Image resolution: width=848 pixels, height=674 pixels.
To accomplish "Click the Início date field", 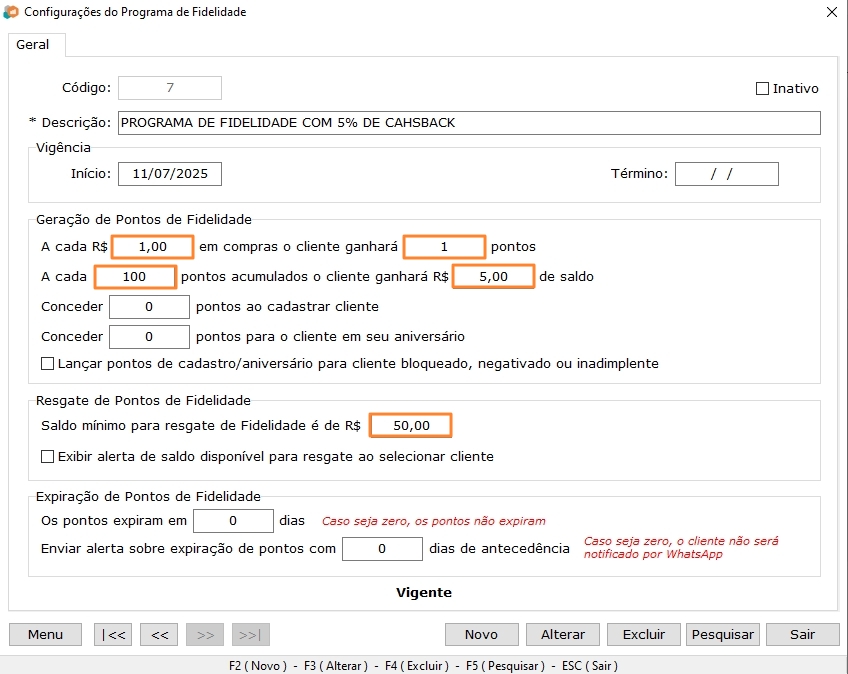I will pos(168,173).
